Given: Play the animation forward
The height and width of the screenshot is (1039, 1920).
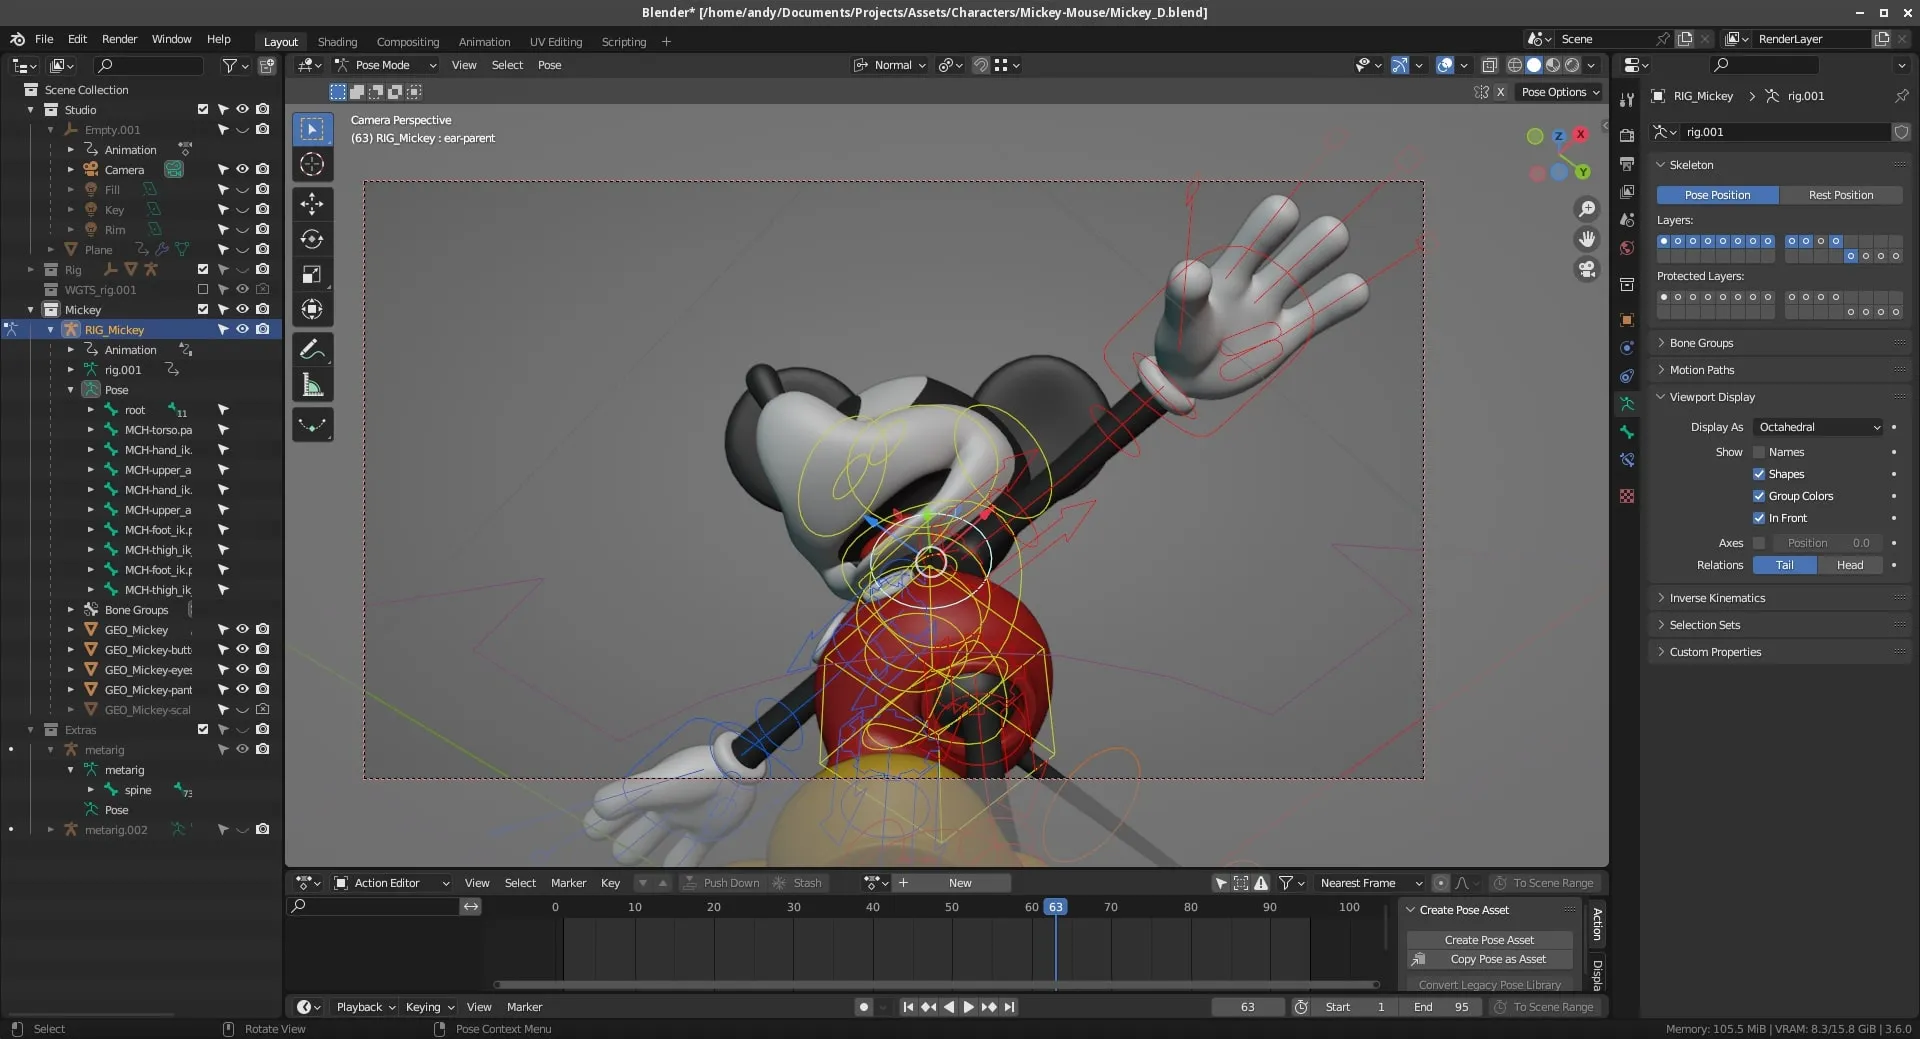Looking at the screenshot, I should (x=968, y=1007).
